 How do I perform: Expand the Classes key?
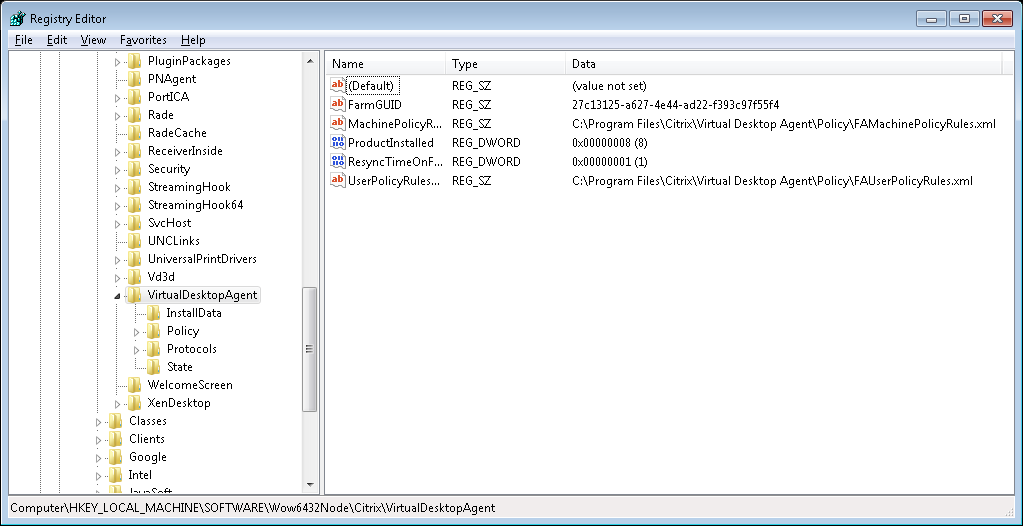(99, 422)
